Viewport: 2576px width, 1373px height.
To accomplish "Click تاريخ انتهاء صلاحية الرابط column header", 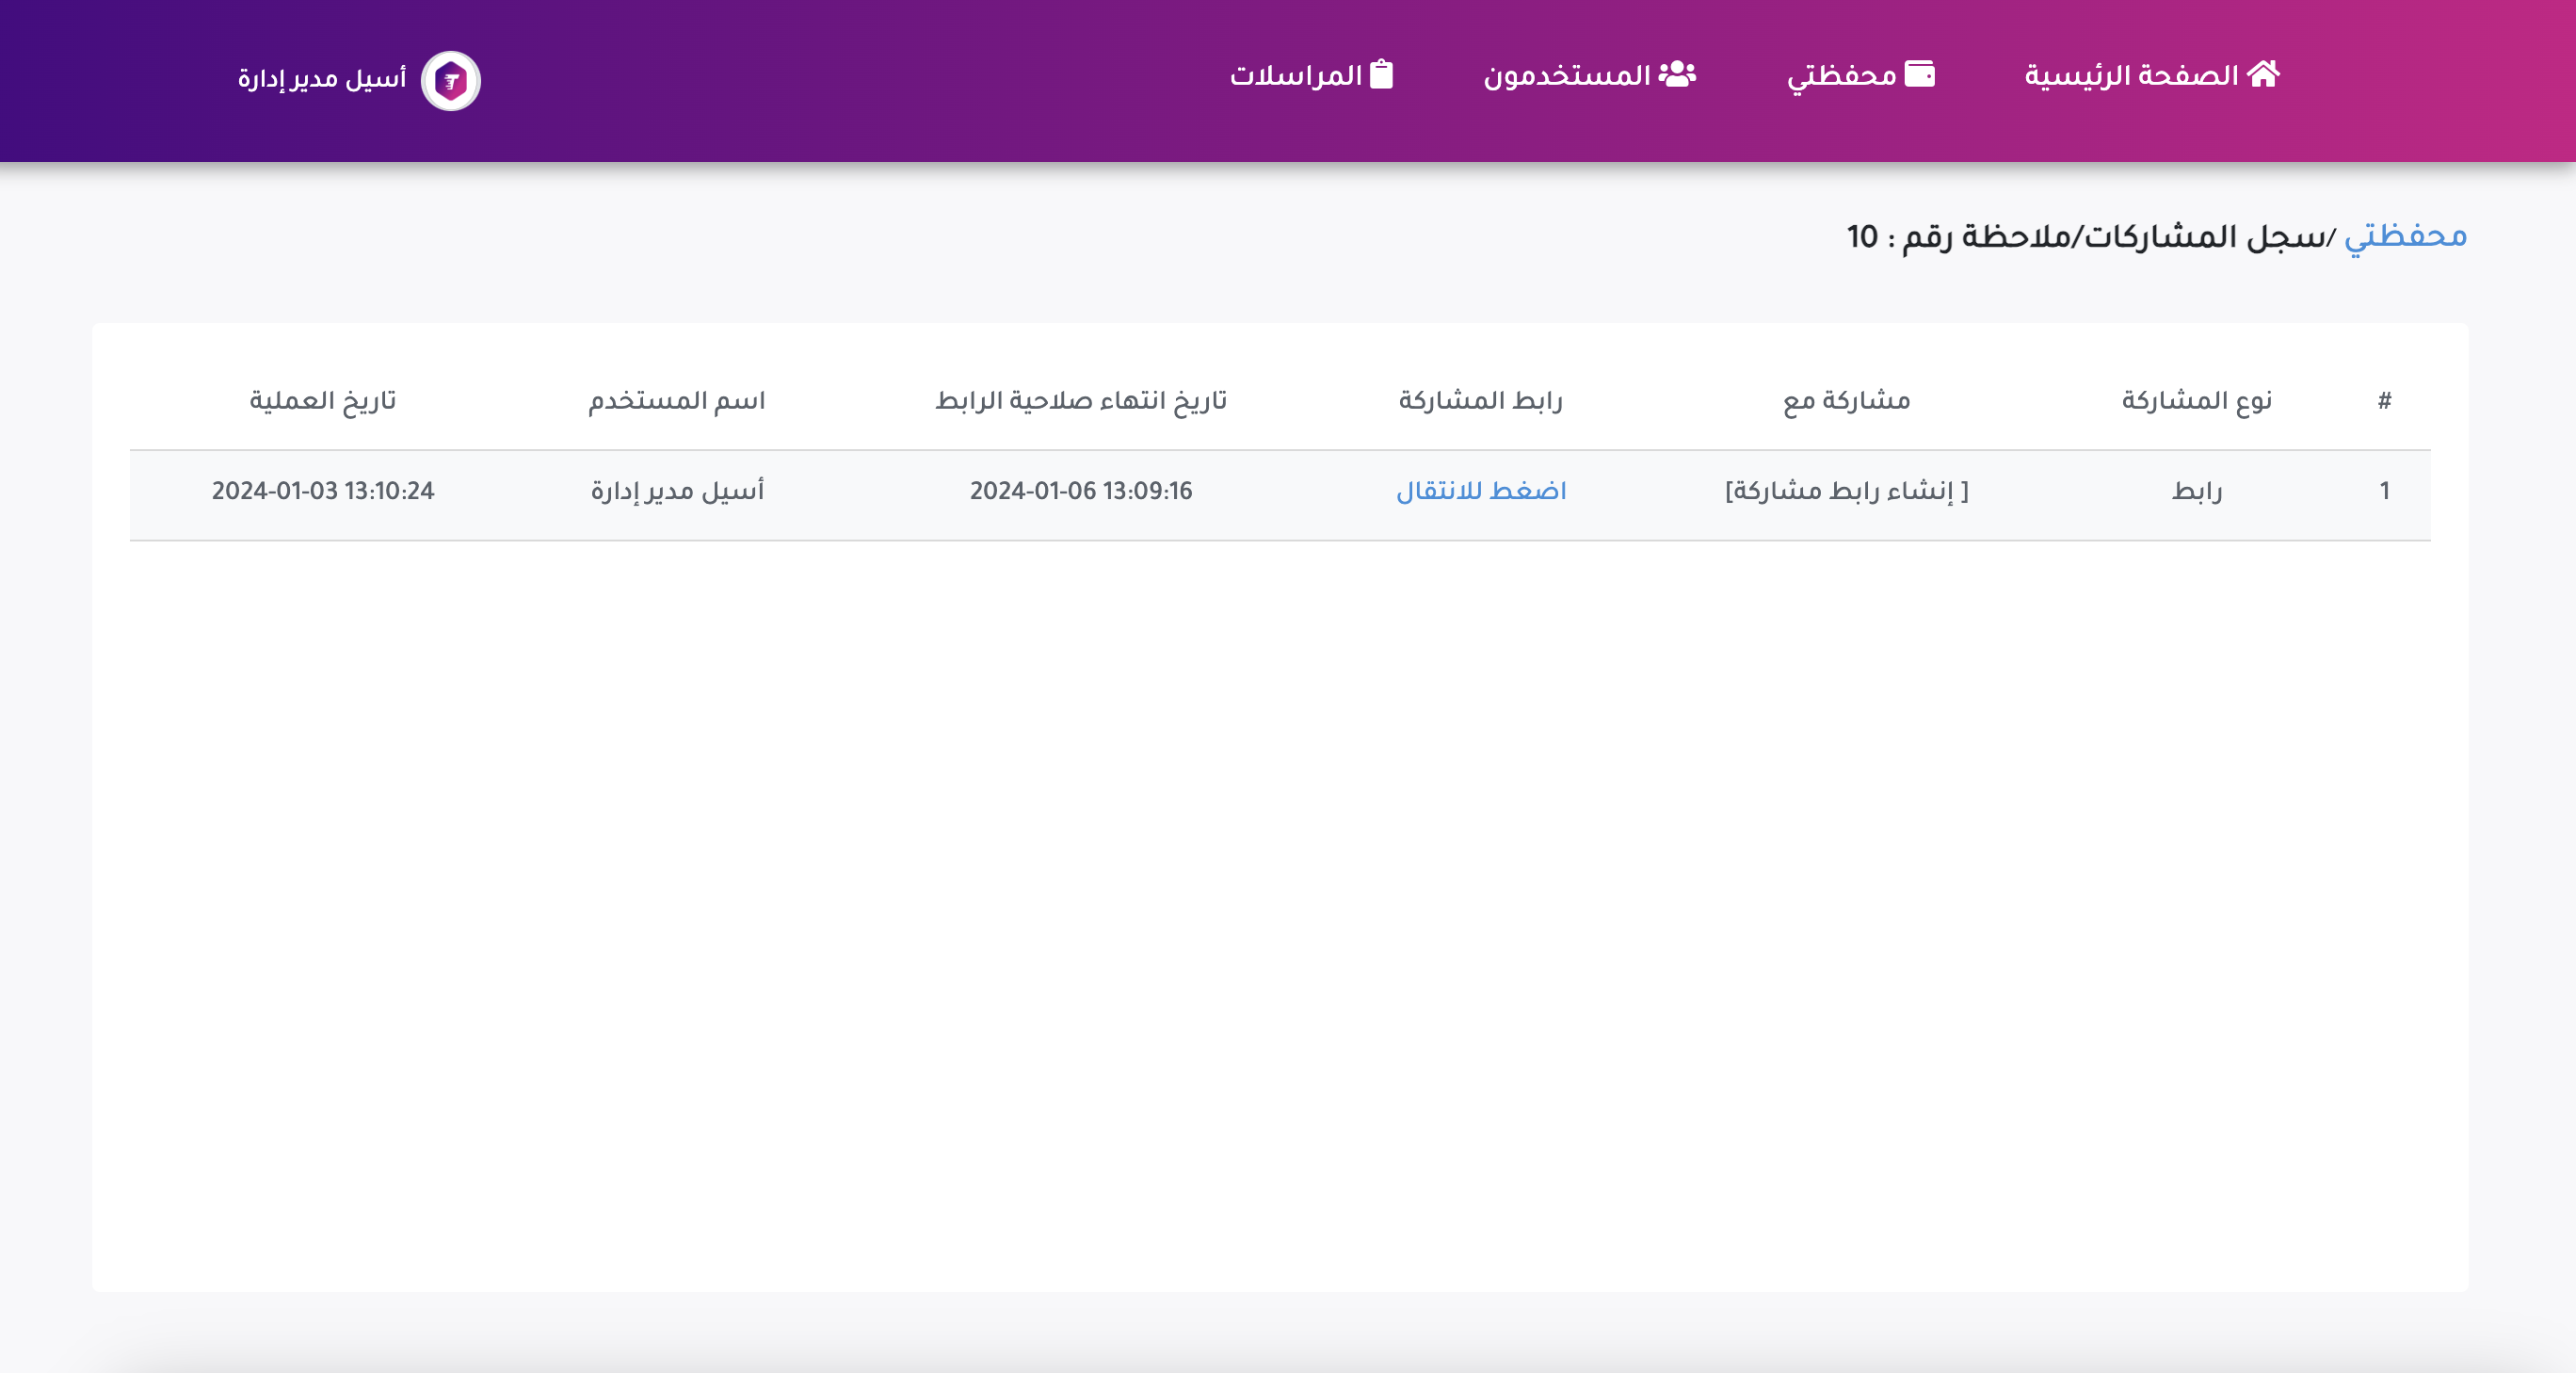I will click(x=1081, y=401).
